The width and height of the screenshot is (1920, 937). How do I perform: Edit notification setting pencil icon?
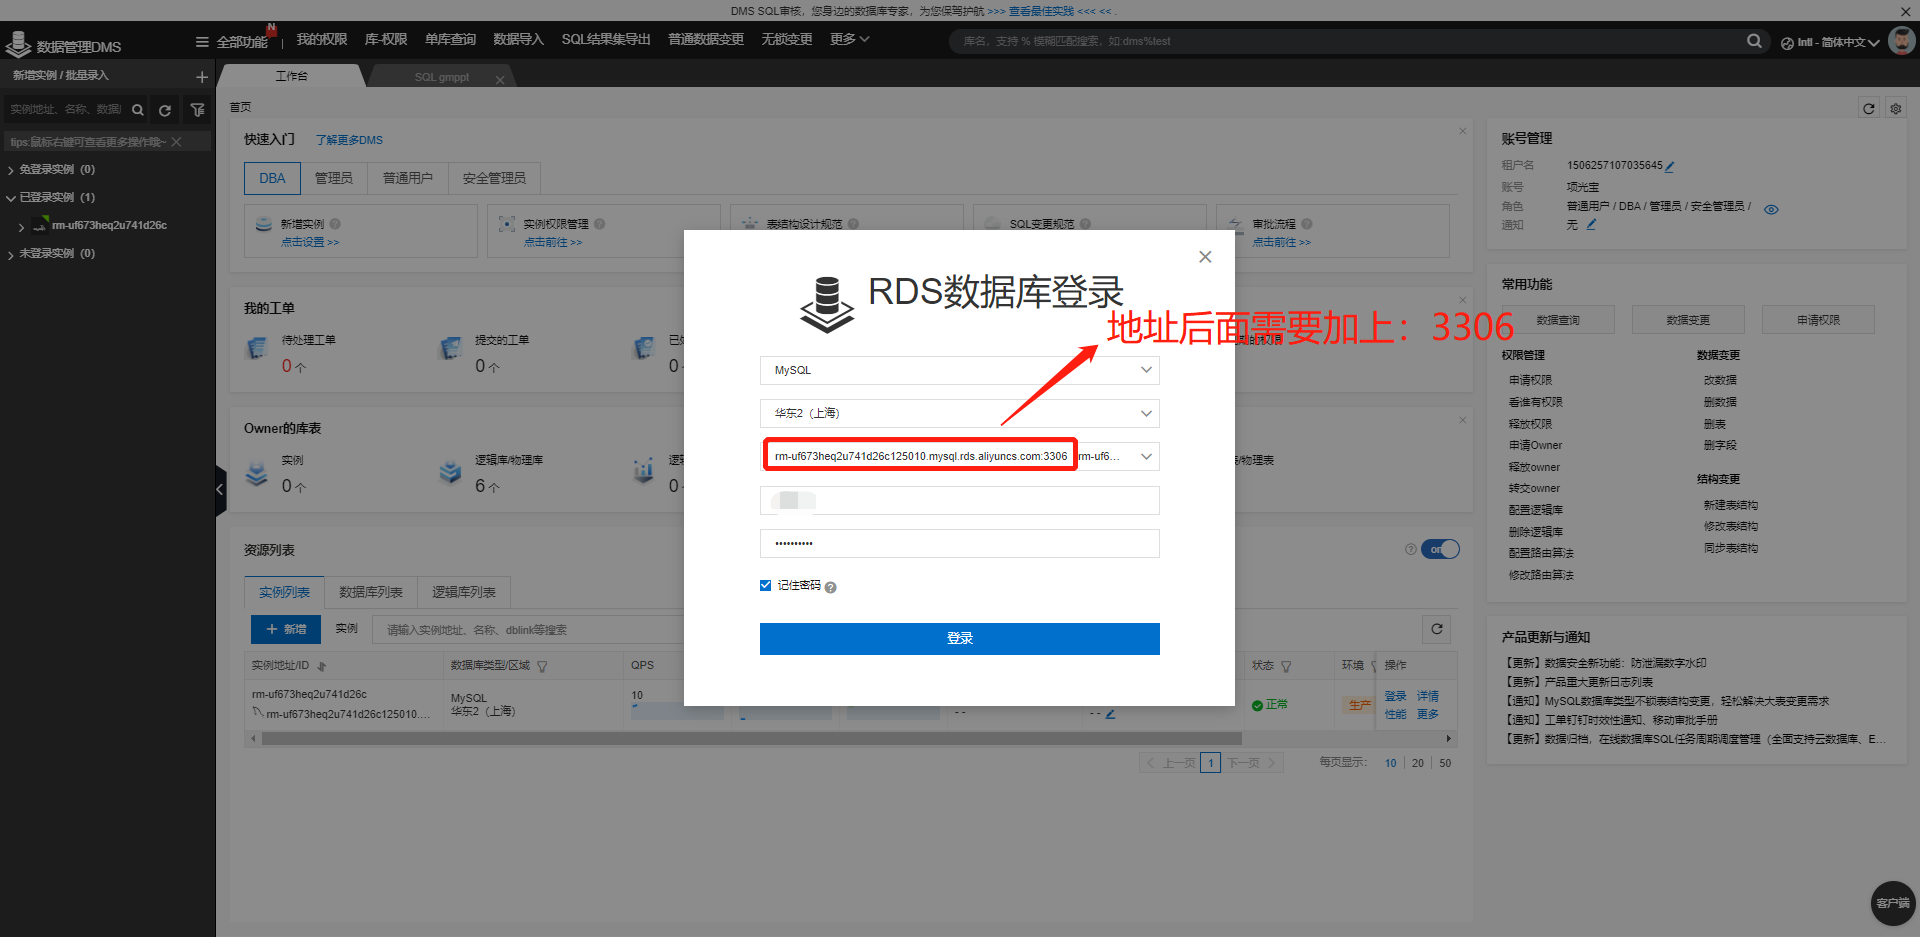coord(1591,225)
